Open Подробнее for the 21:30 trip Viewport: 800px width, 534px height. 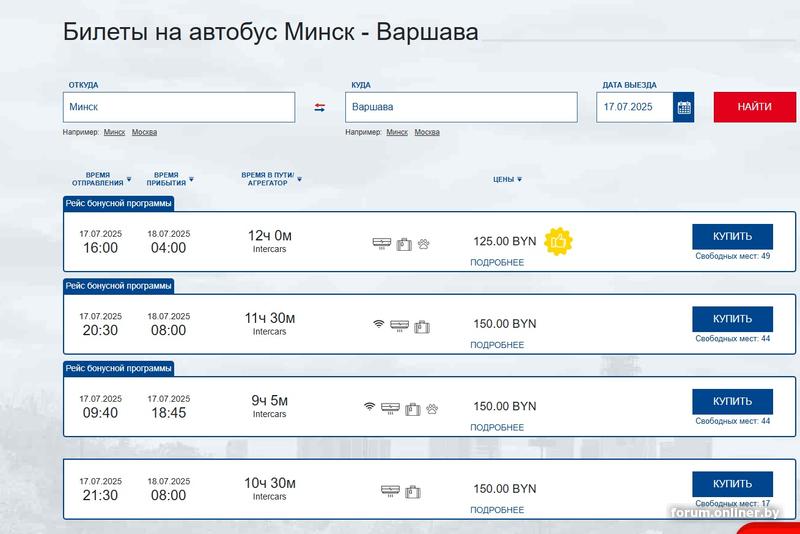[497, 510]
